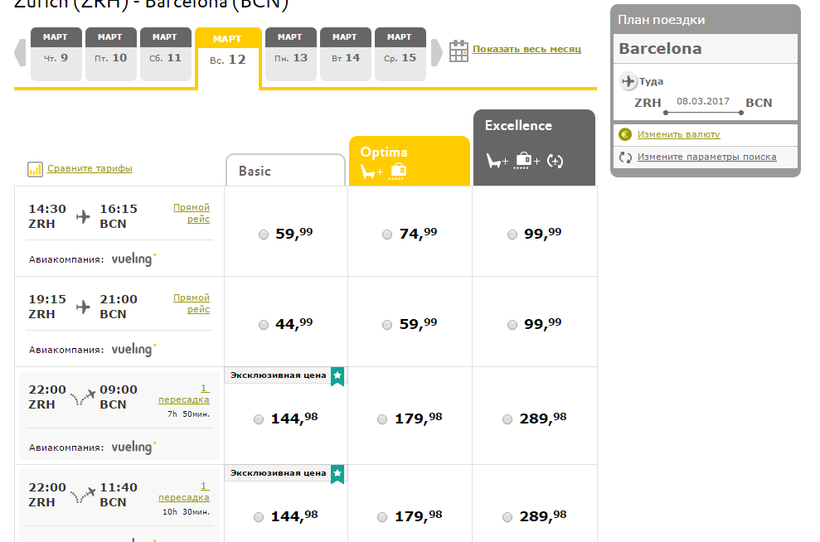The width and height of the screenshot is (820, 542).
Task: Click next dates arrow after March 15
Action: 436,53
